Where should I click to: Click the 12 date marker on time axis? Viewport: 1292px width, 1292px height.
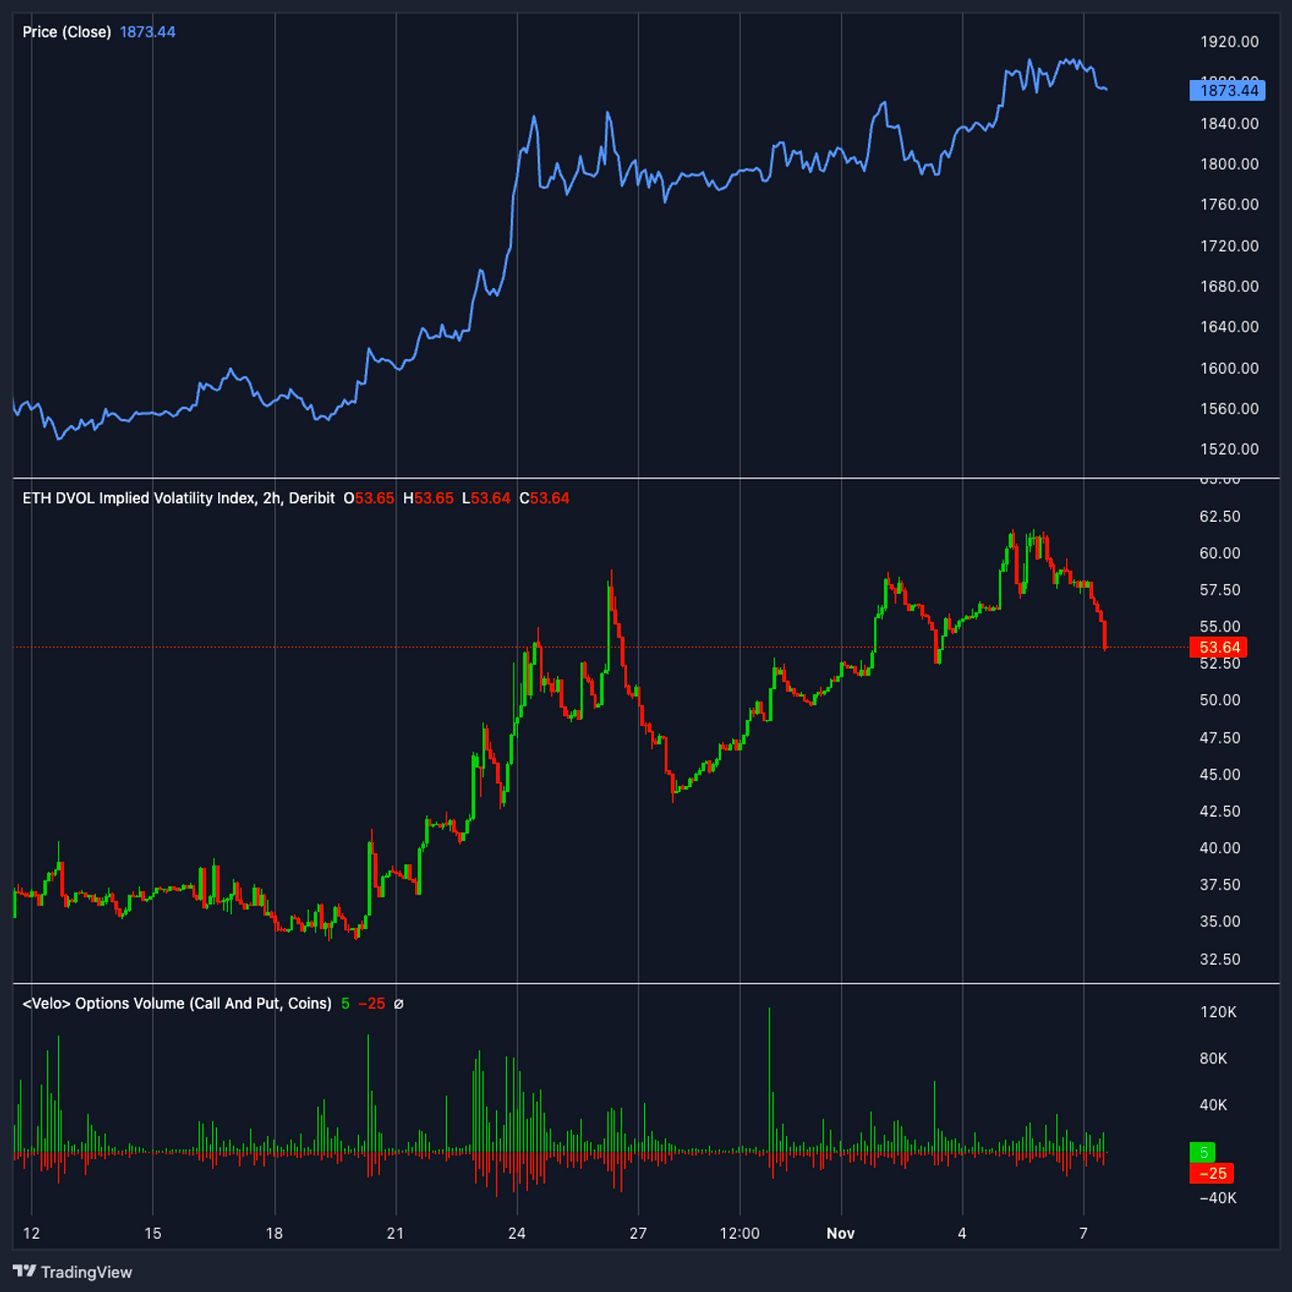pos(31,1233)
